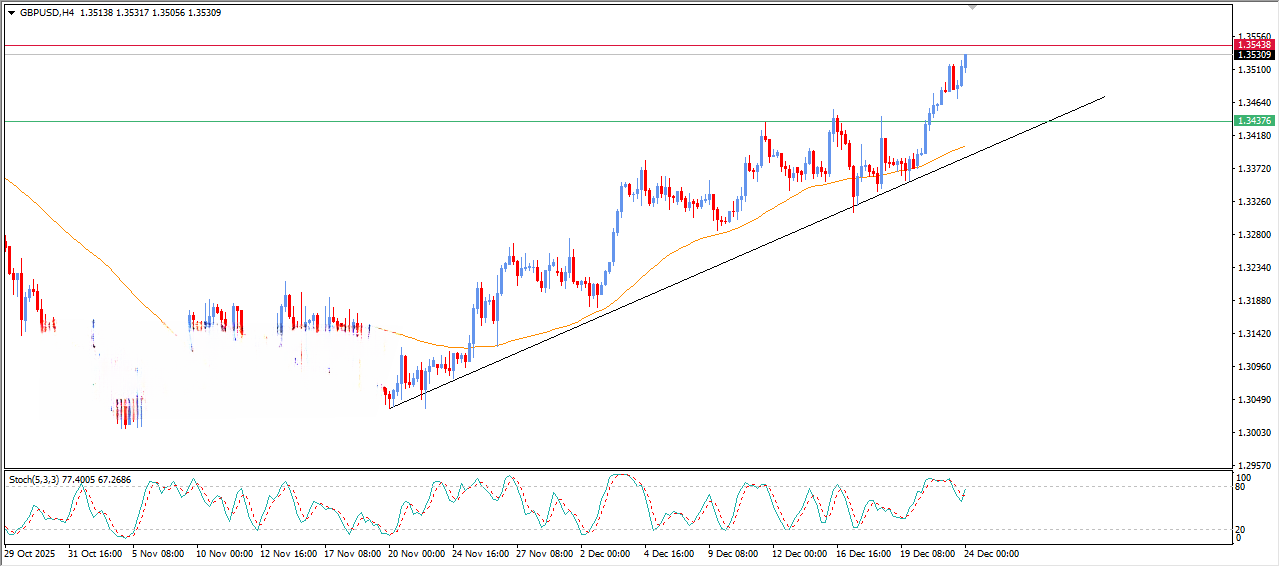Click the 1.30030 price scale value
Screen dimensions: 1280x567
click(x=1254, y=433)
